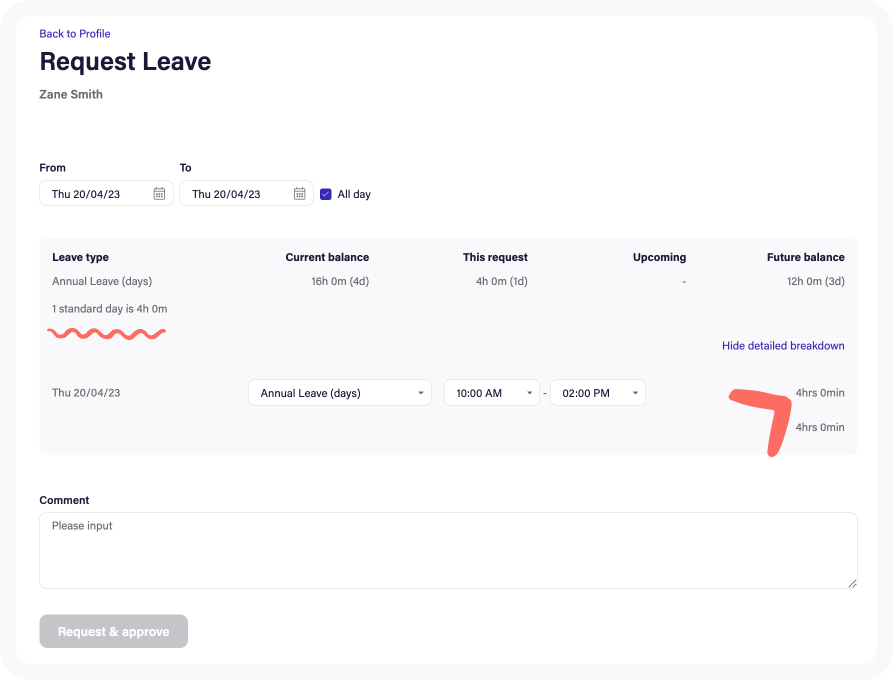The width and height of the screenshot is (893, 680).
Task: Navigate Back to Profile
Action: click(x=75, y=33)
